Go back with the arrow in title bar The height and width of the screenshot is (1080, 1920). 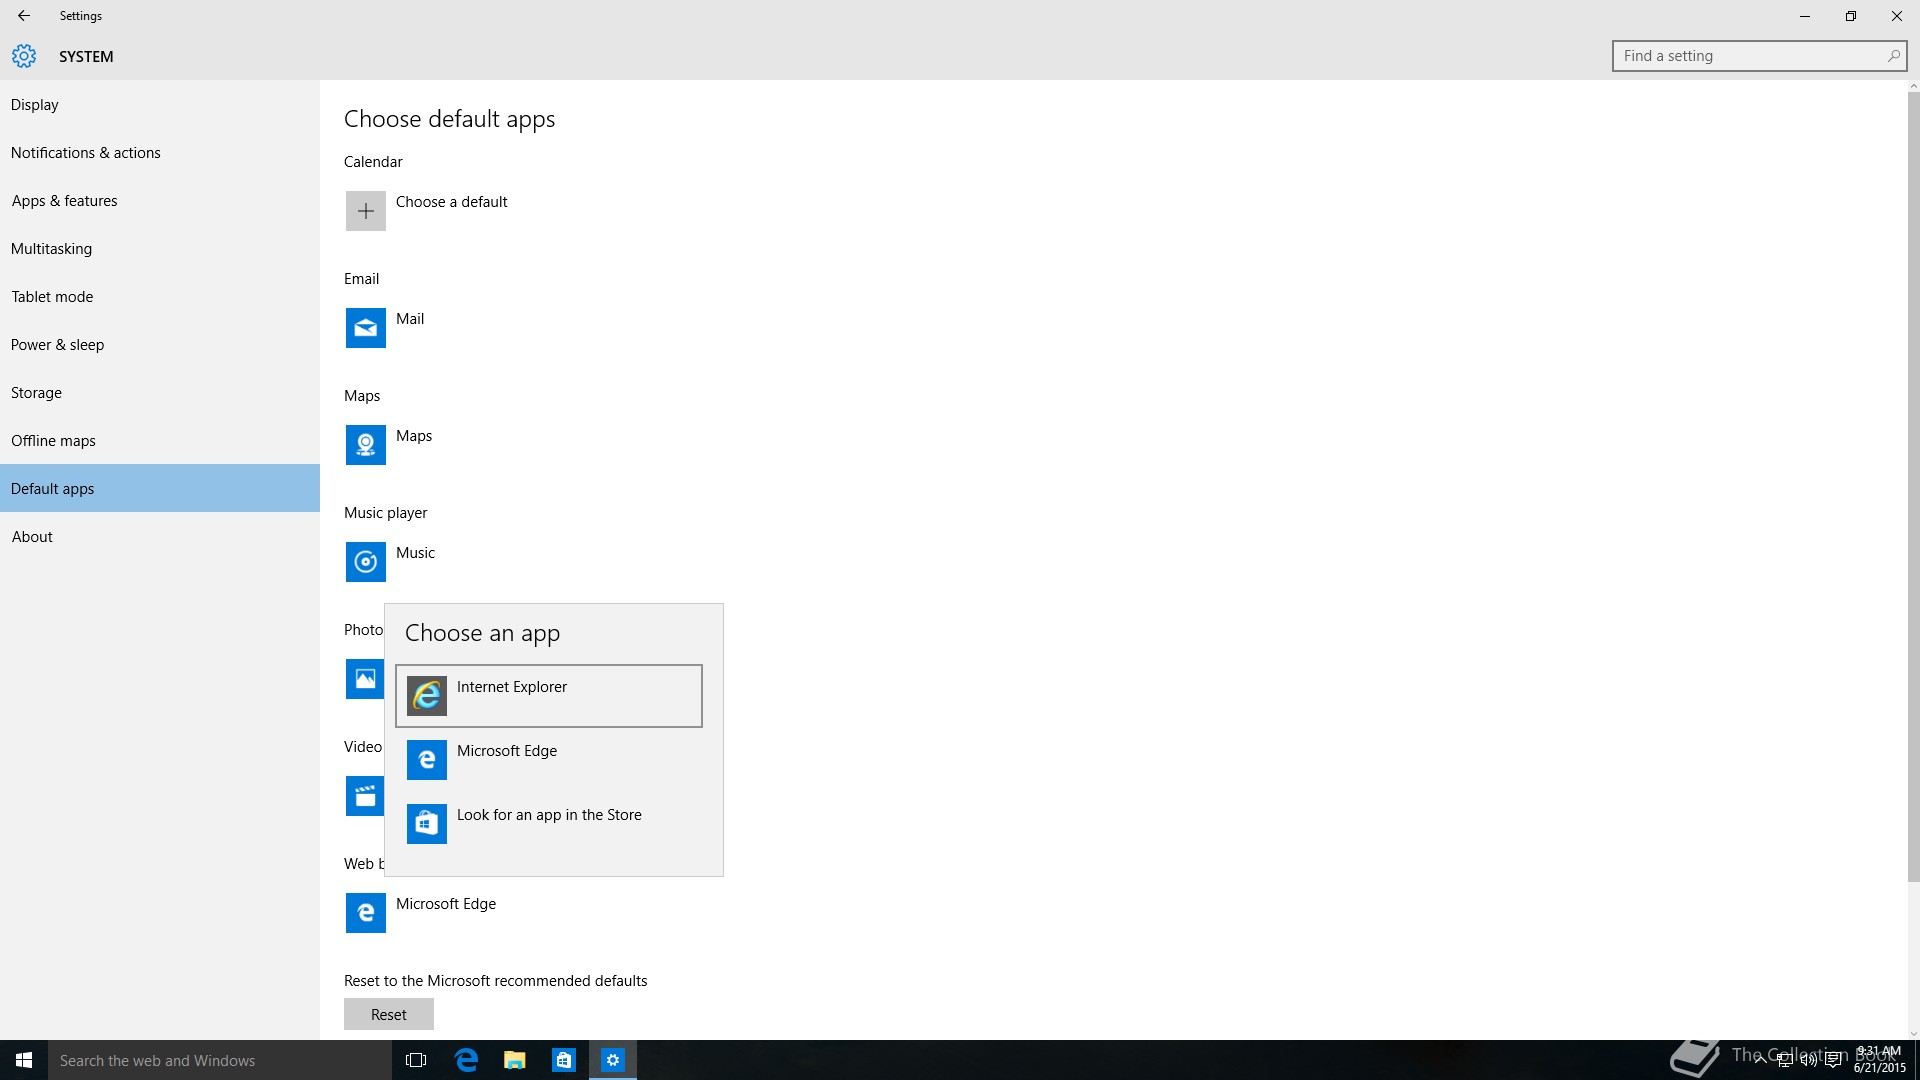point(24,16)
